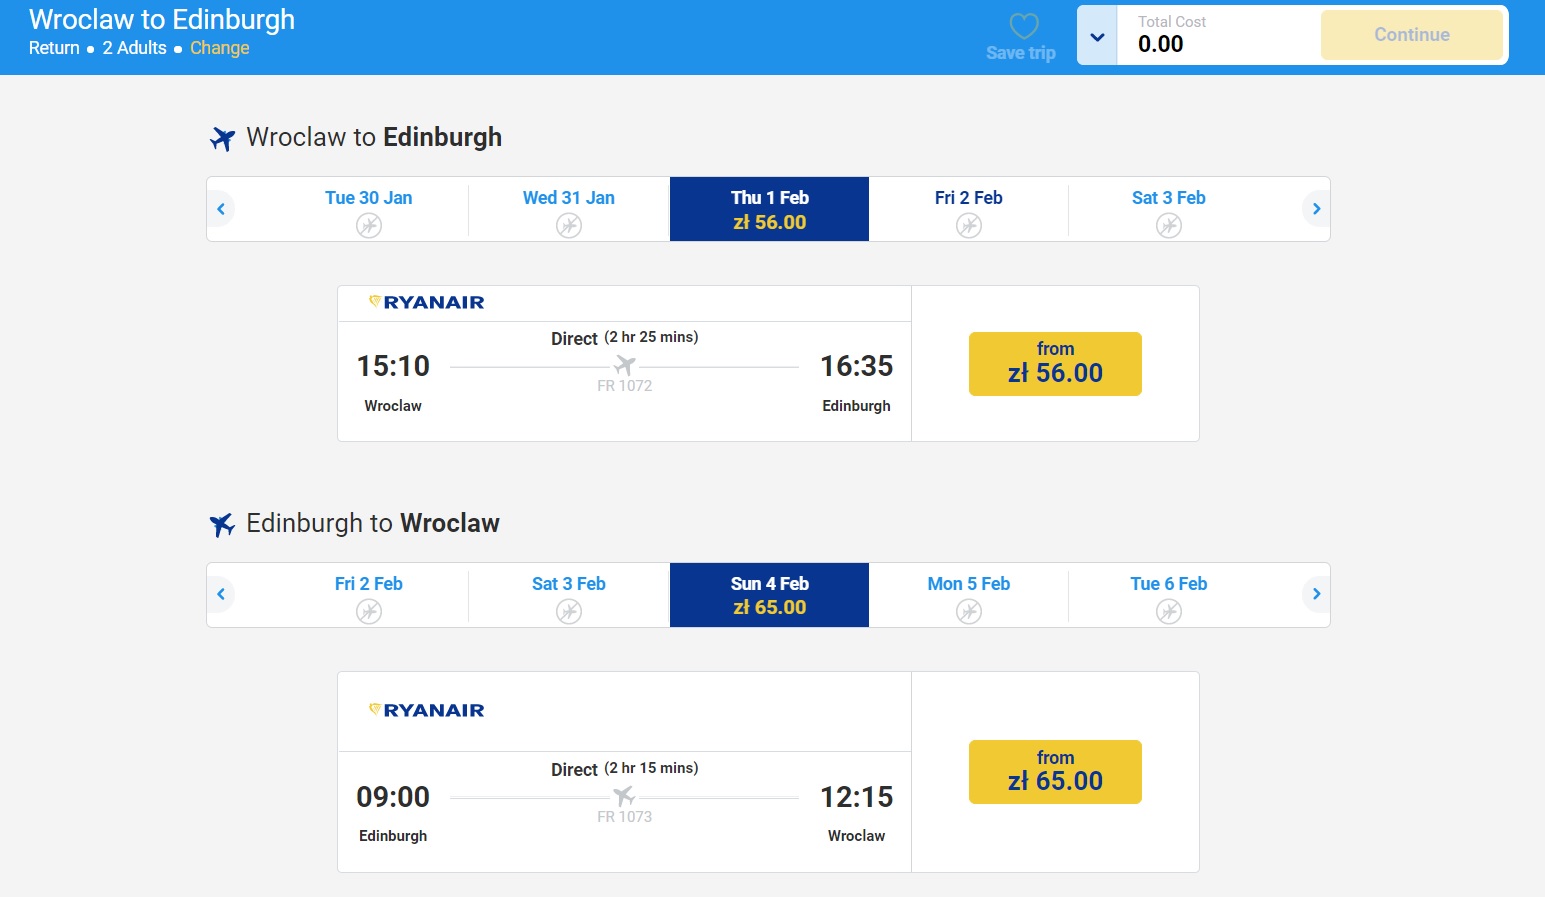Screen dimensions: 1545x897
Task: Click no-flight icon under Fri 2 Feb outbound
Action: (968, 226)
